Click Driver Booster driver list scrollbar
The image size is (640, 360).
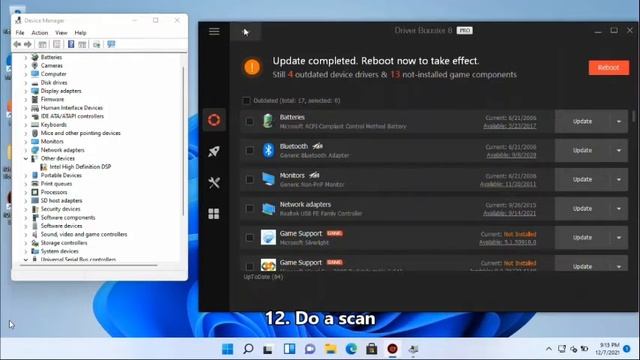(x=634, y=116)
